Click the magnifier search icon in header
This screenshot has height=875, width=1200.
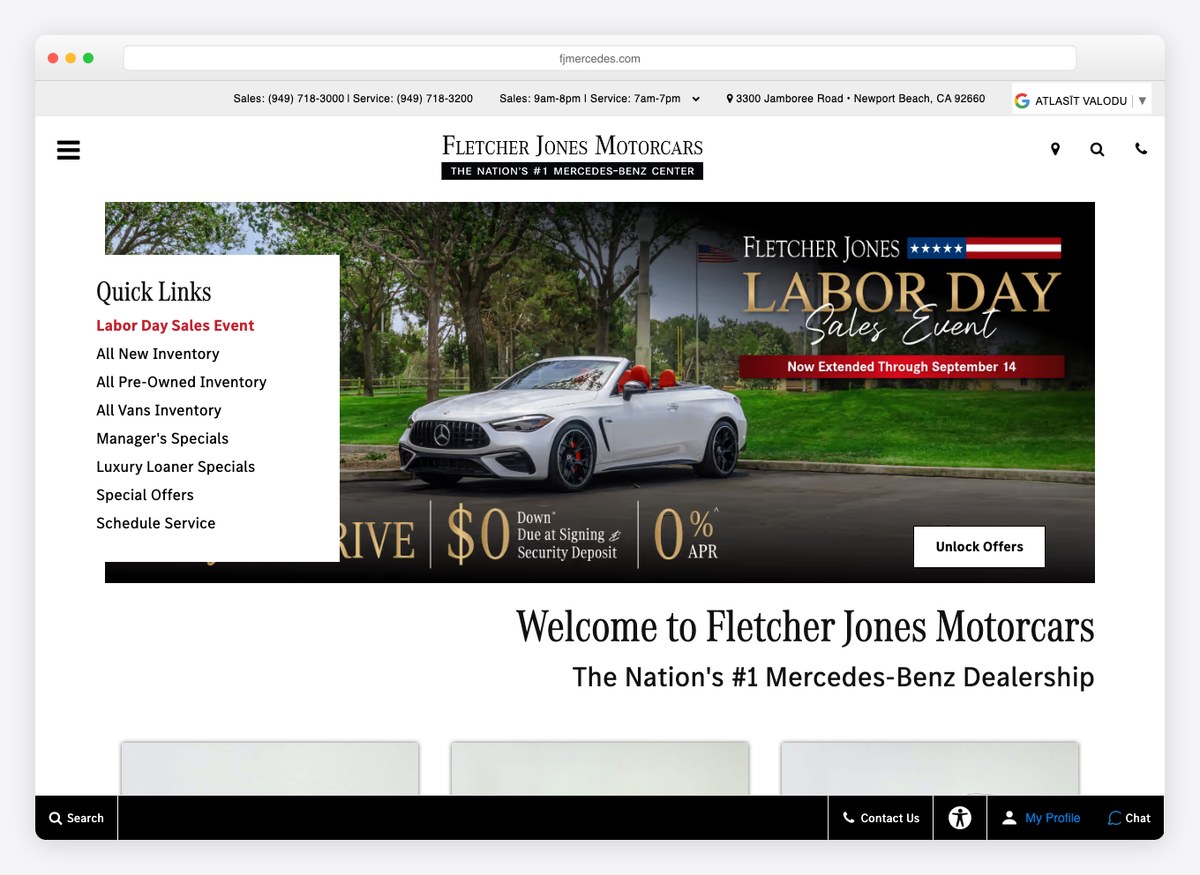point(1097,149)
